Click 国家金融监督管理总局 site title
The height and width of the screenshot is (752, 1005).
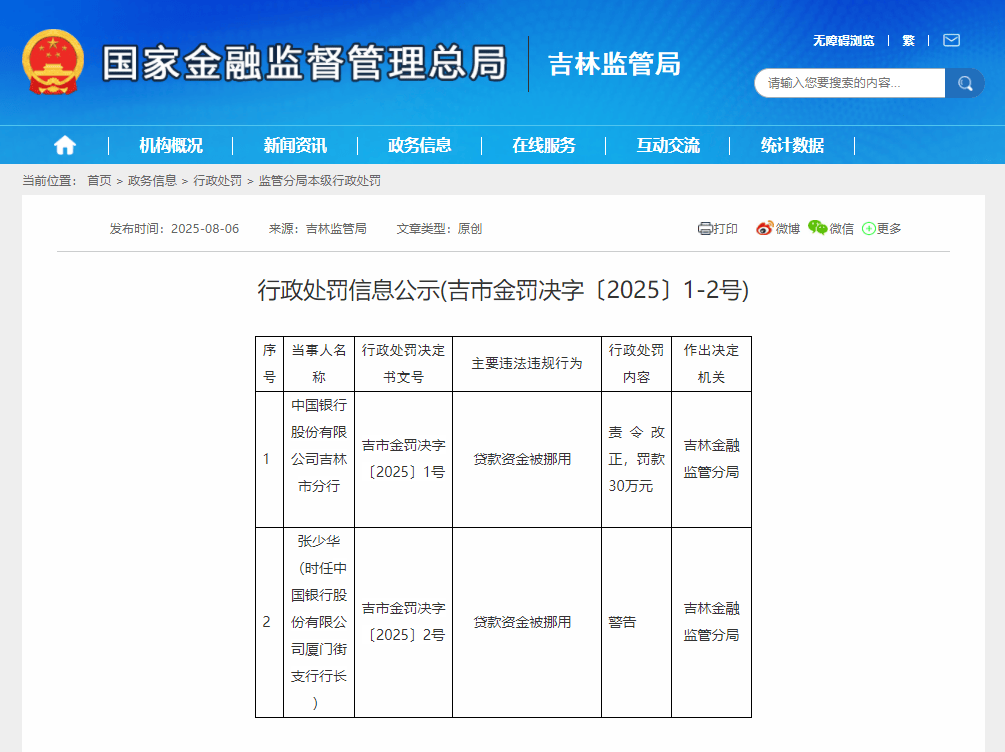[x=304, y=63]
